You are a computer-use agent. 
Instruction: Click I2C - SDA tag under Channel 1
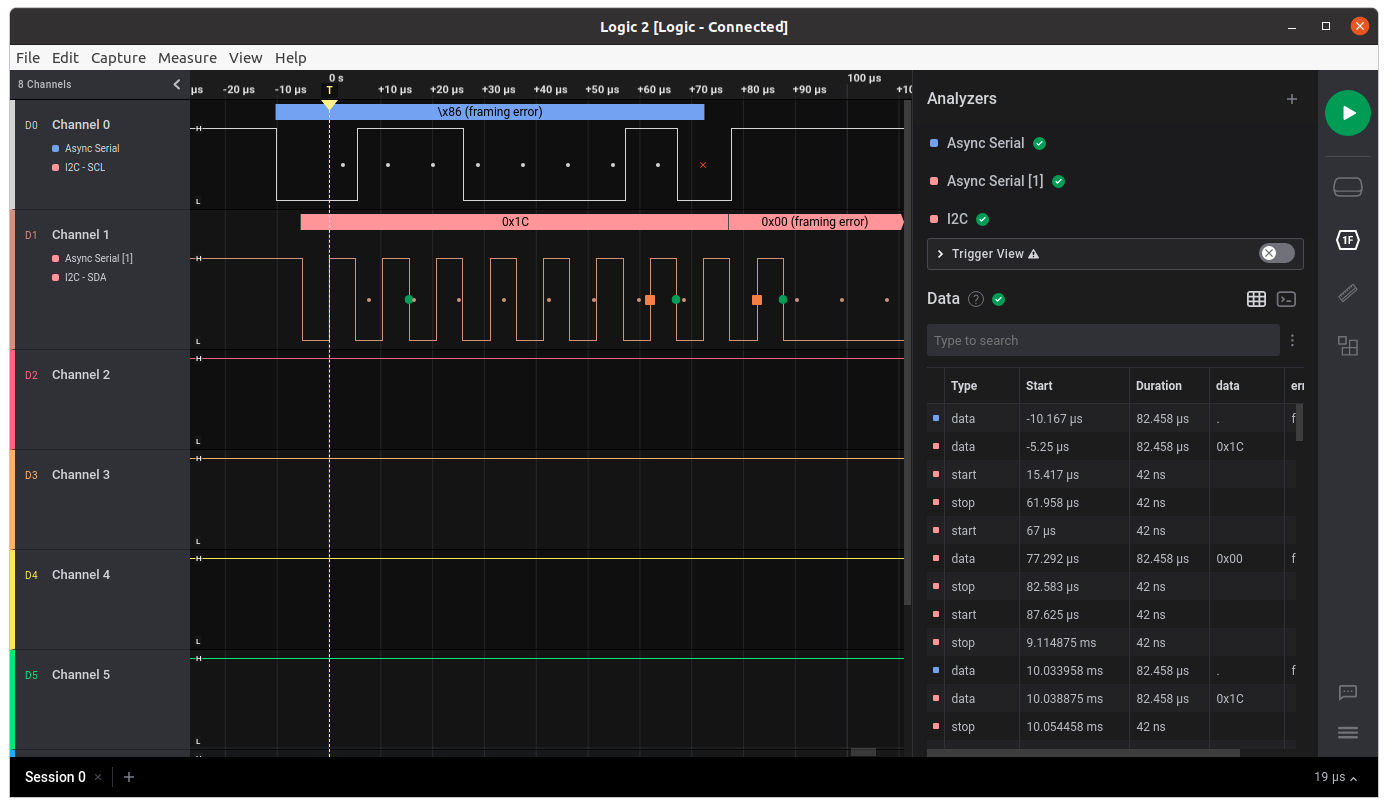pos(85,278)
